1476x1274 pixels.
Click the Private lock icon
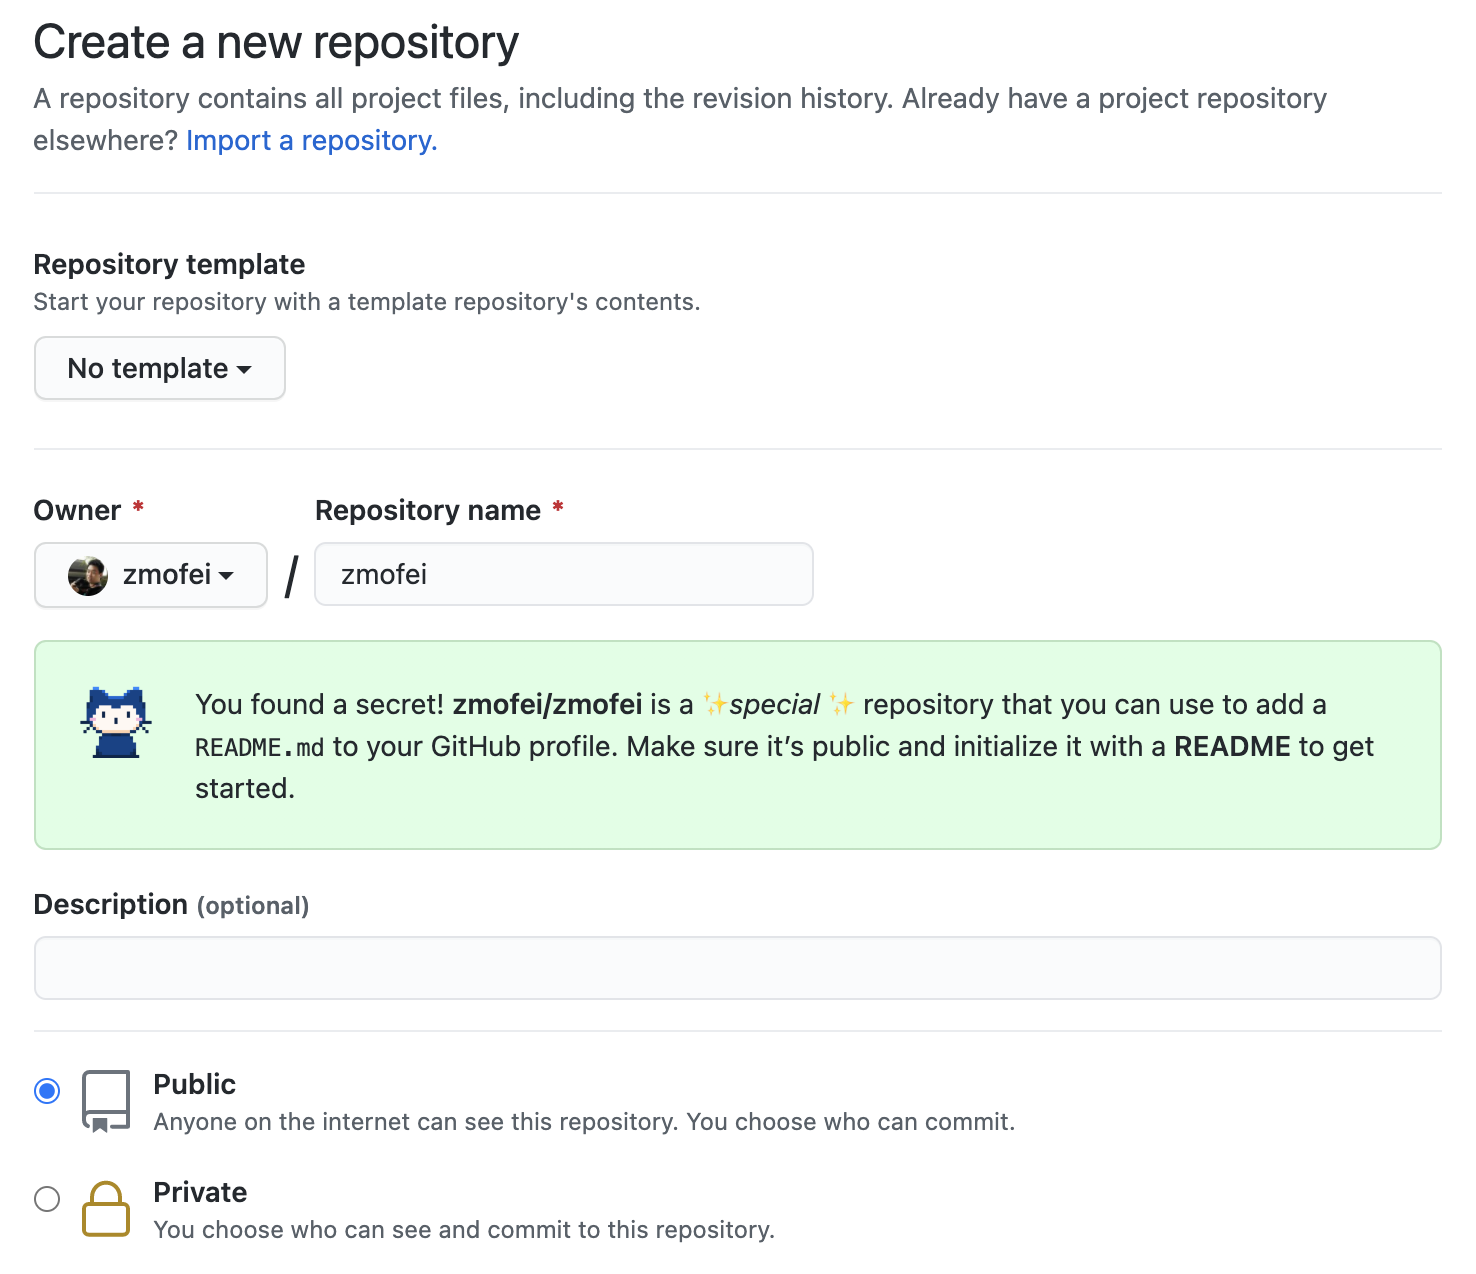pyautogui.click(x=106, y=1209)
